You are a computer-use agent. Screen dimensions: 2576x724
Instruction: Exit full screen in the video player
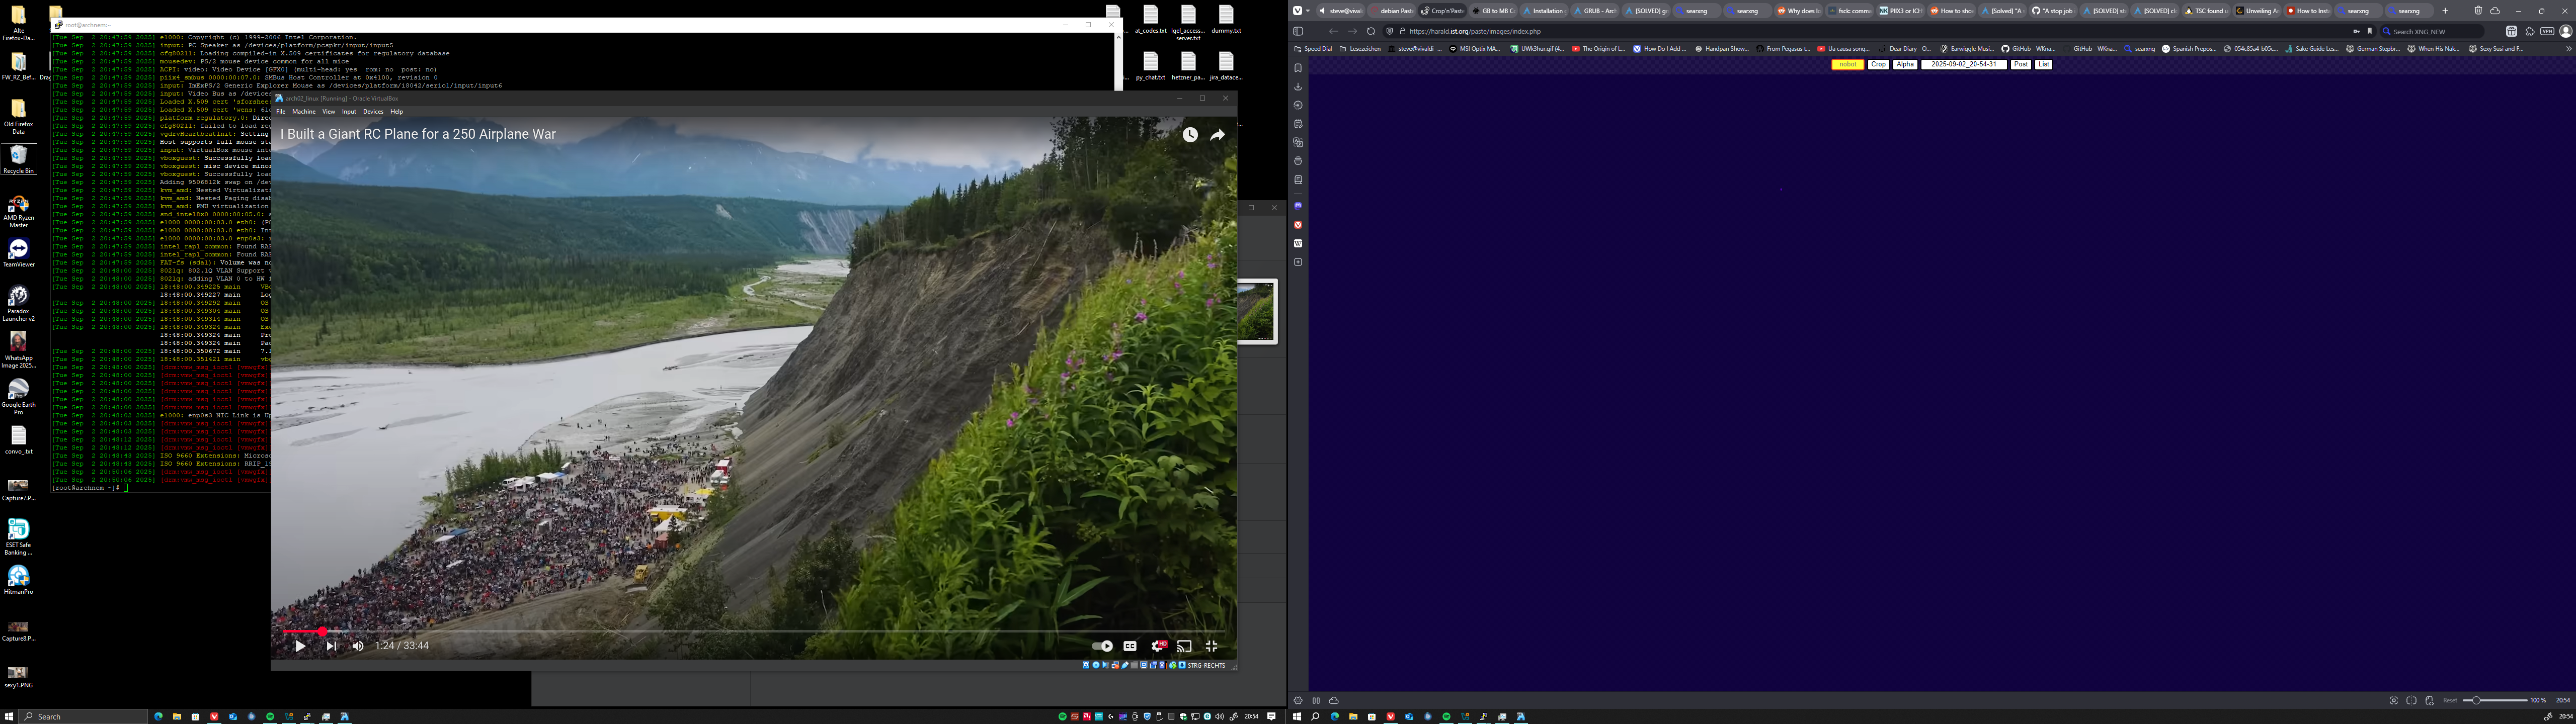[x=1212, y=646]
